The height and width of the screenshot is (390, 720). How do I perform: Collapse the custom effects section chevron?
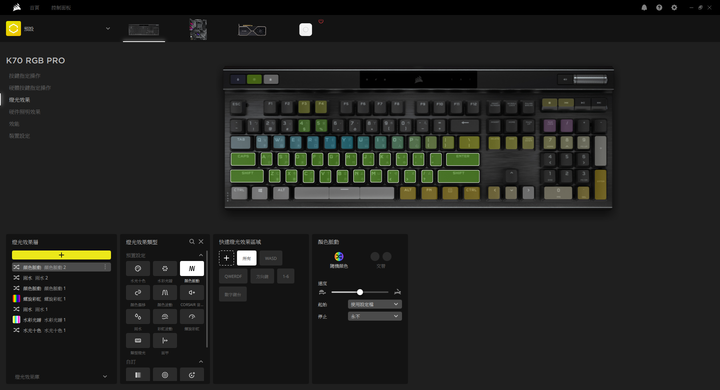pyautogui.click(x=201, y=362)
